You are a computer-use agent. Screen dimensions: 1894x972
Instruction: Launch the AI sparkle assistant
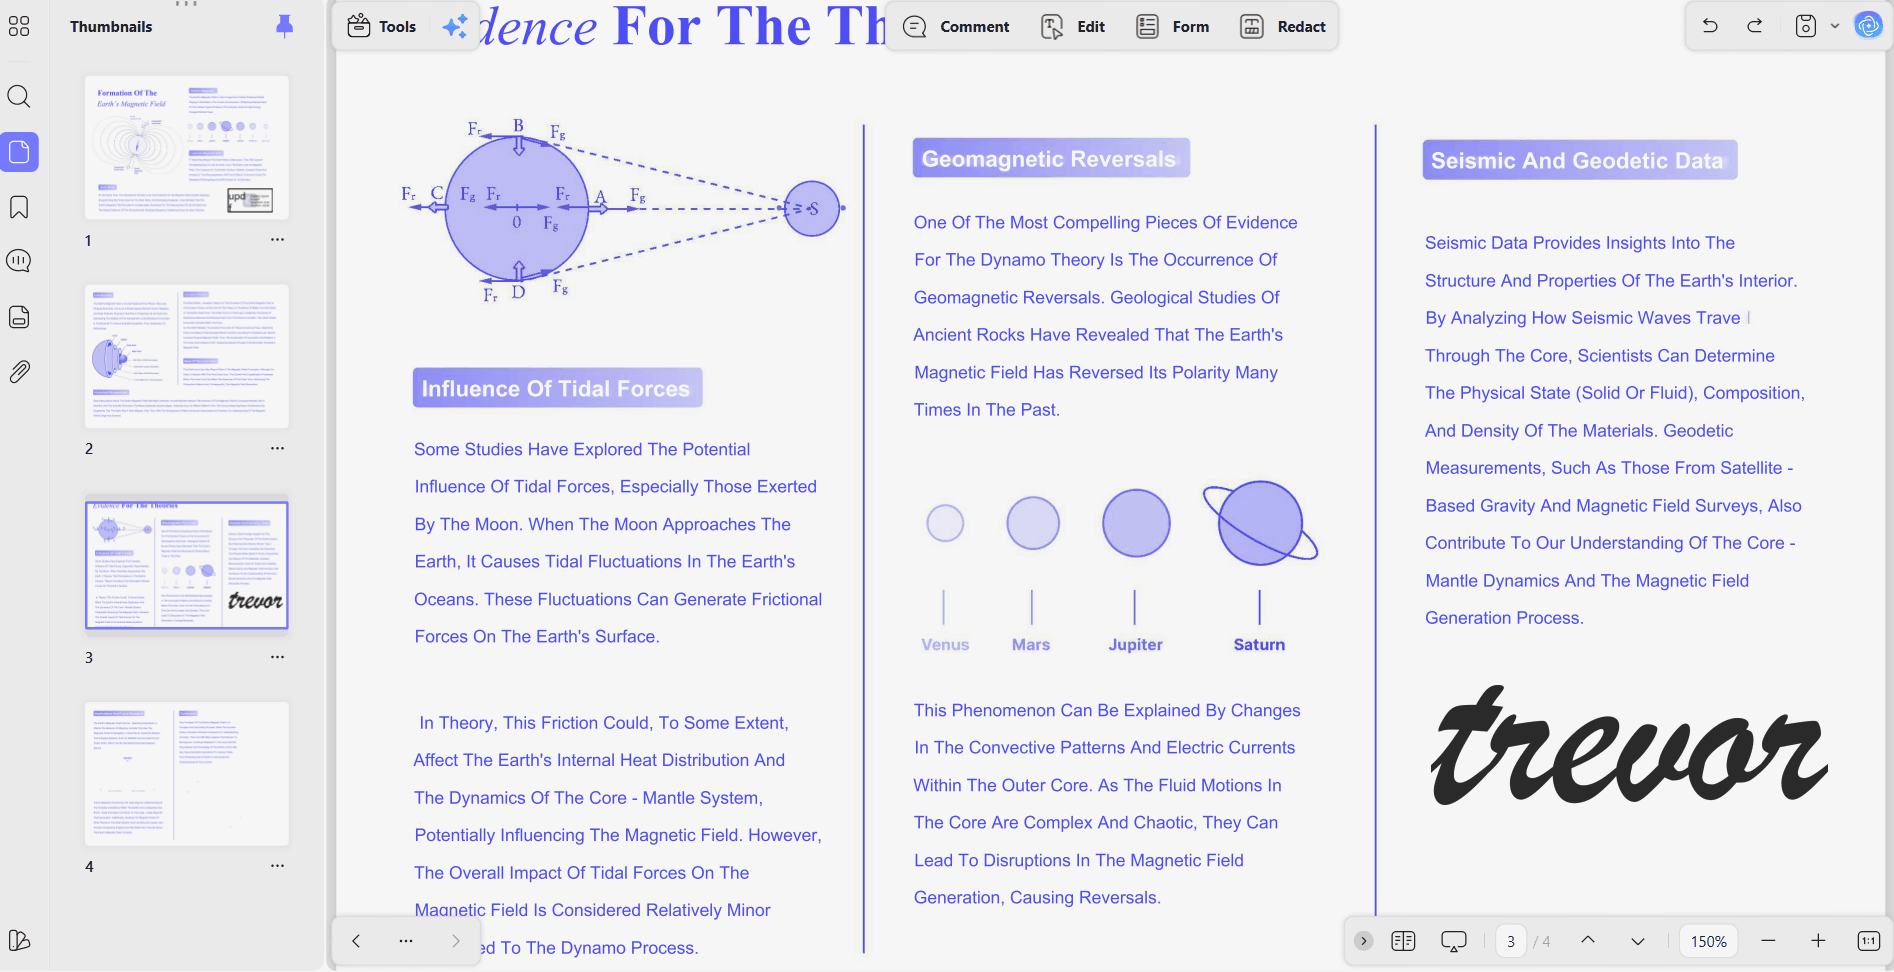click(455, 27)
